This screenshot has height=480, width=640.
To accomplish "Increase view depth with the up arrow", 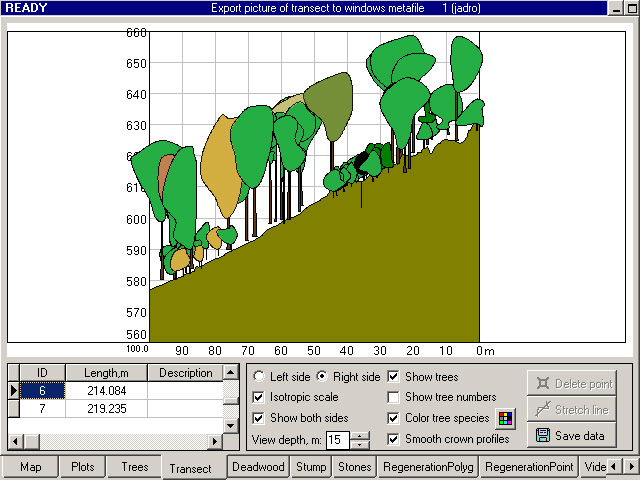I will pos(361,435).
